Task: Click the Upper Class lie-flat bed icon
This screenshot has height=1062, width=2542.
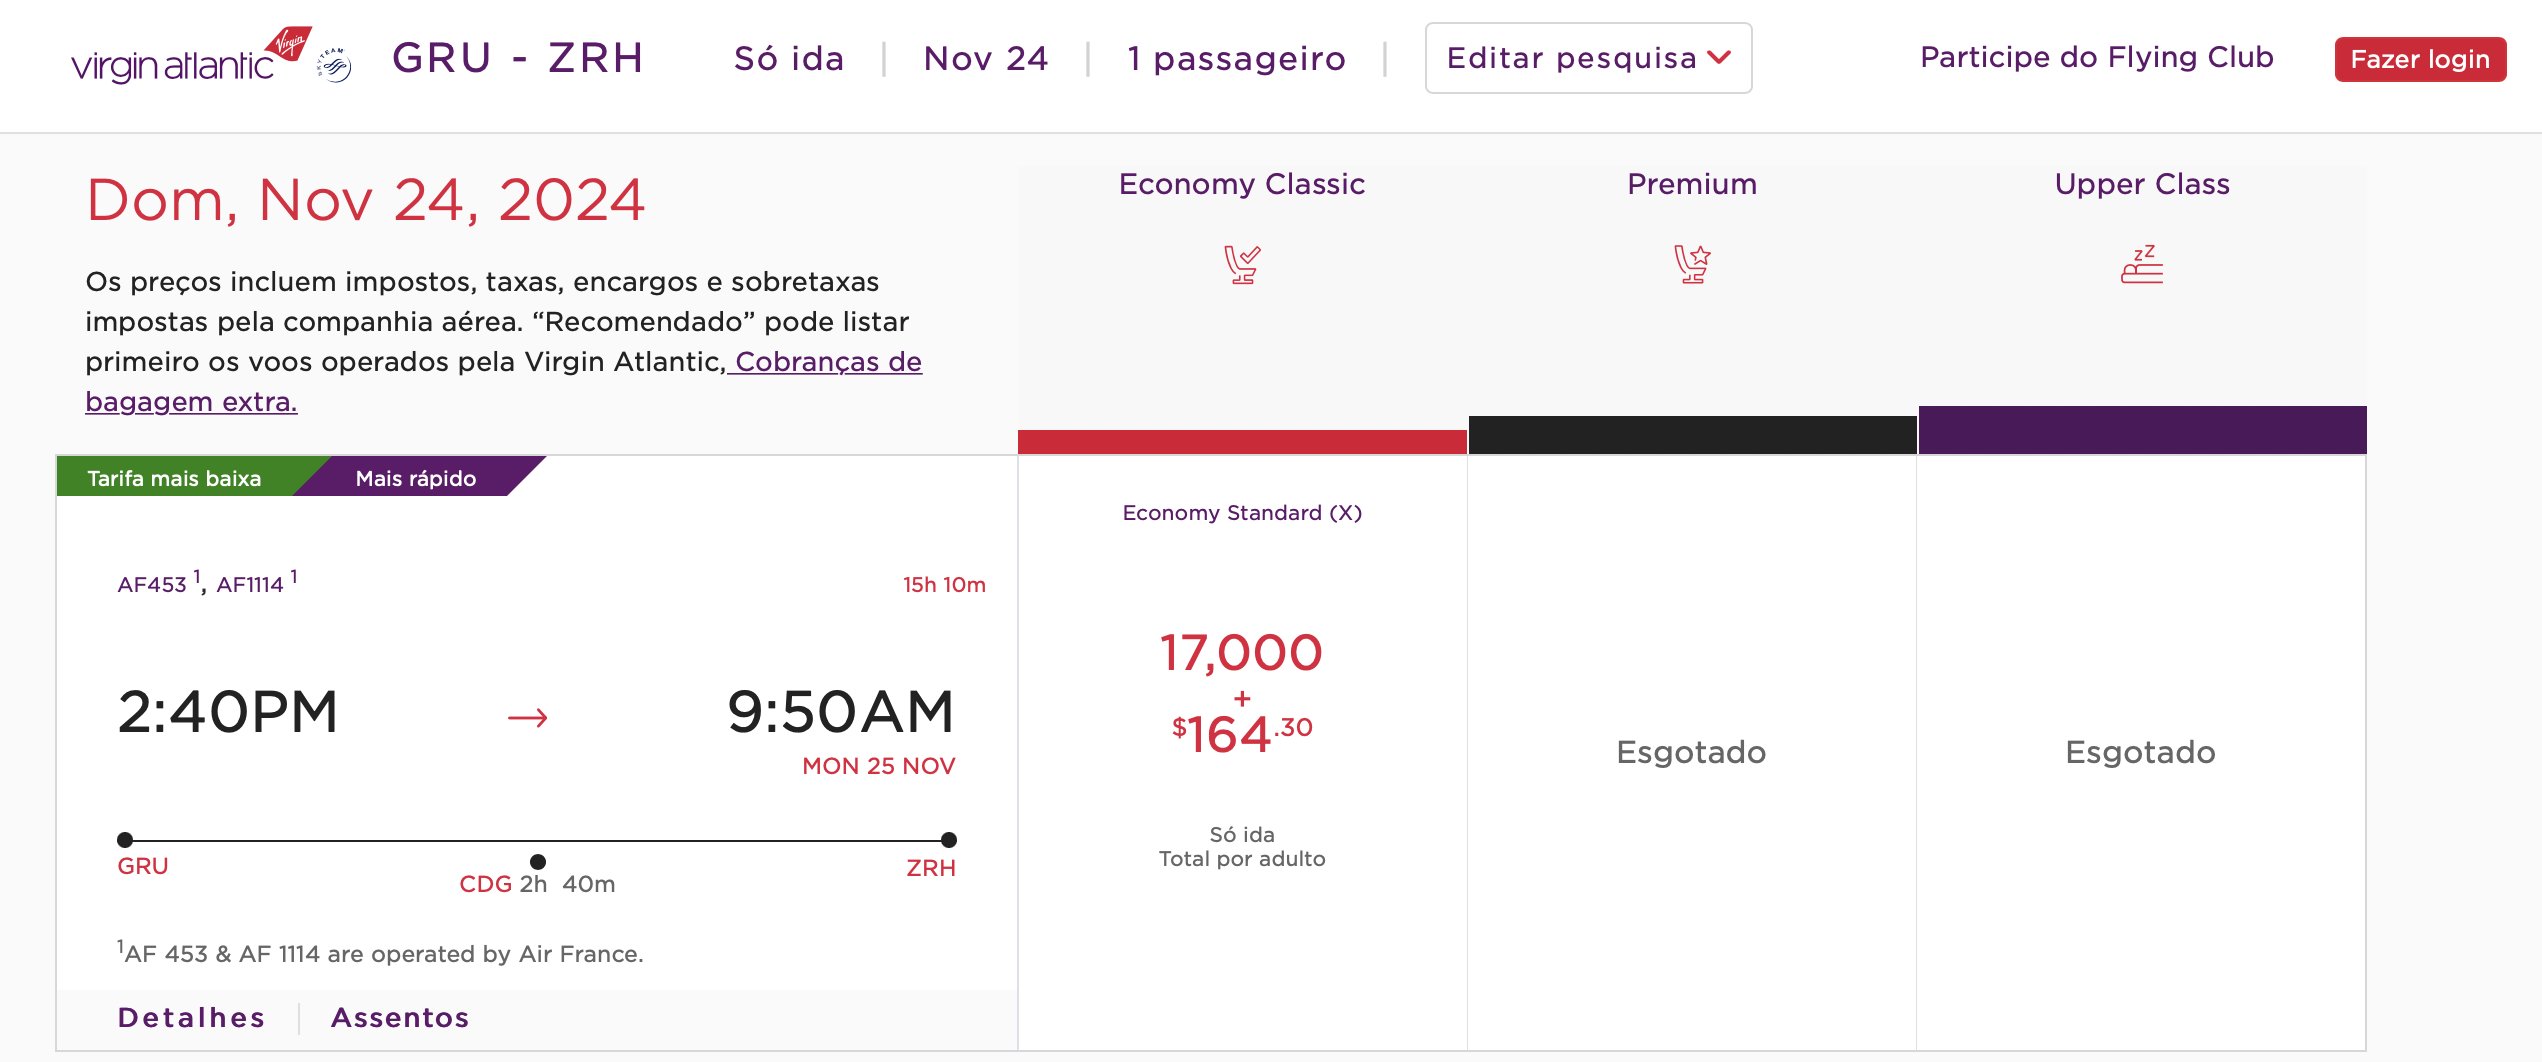Action: pyautogui.click(x=2142, y=265)
